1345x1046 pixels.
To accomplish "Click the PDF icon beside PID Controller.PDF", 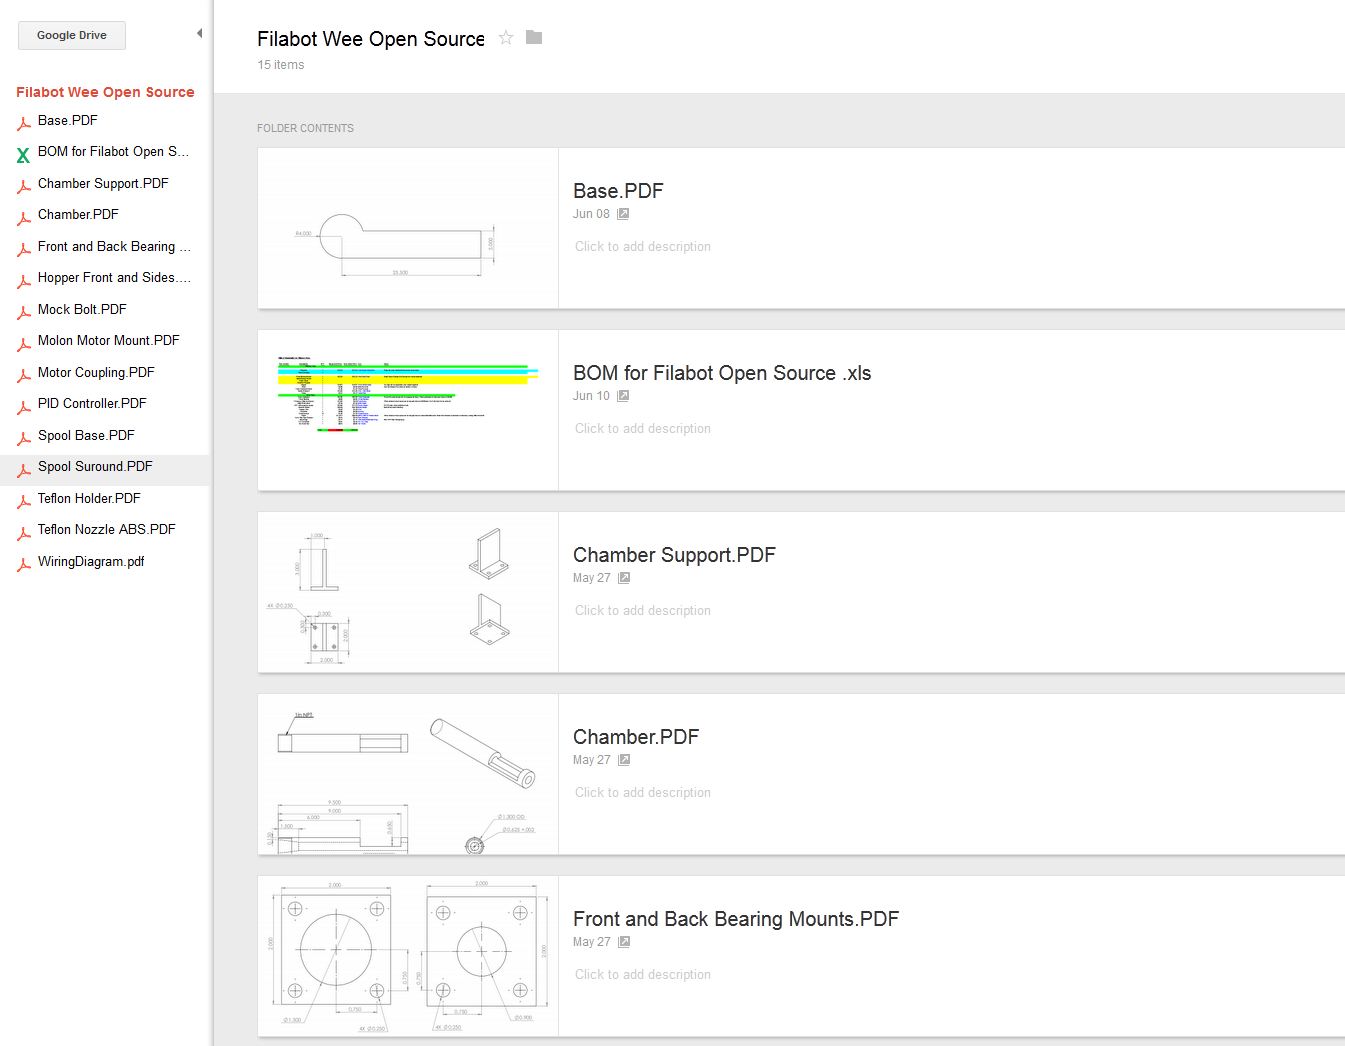I will pyautogui.click(x=23, y=406).
